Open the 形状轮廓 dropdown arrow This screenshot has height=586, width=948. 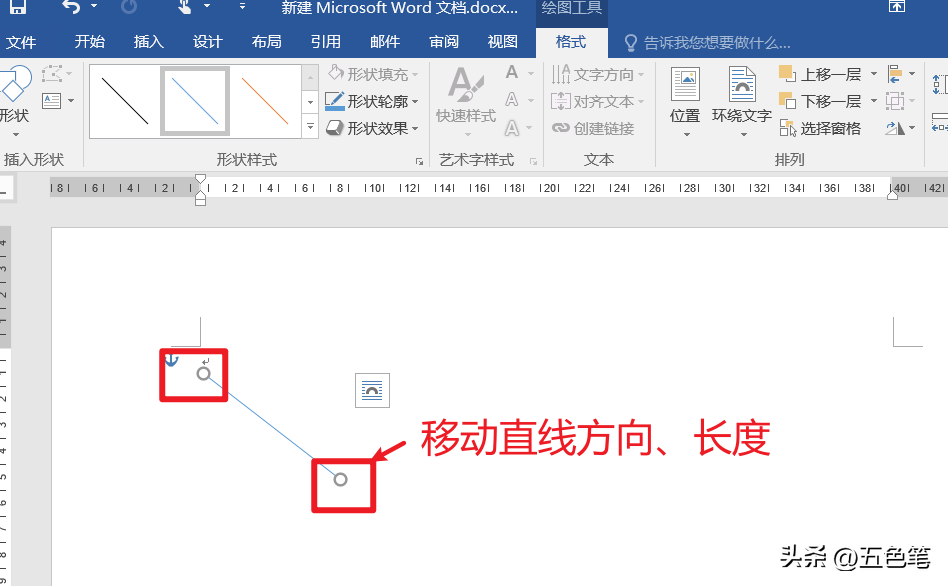coord(415,102)
